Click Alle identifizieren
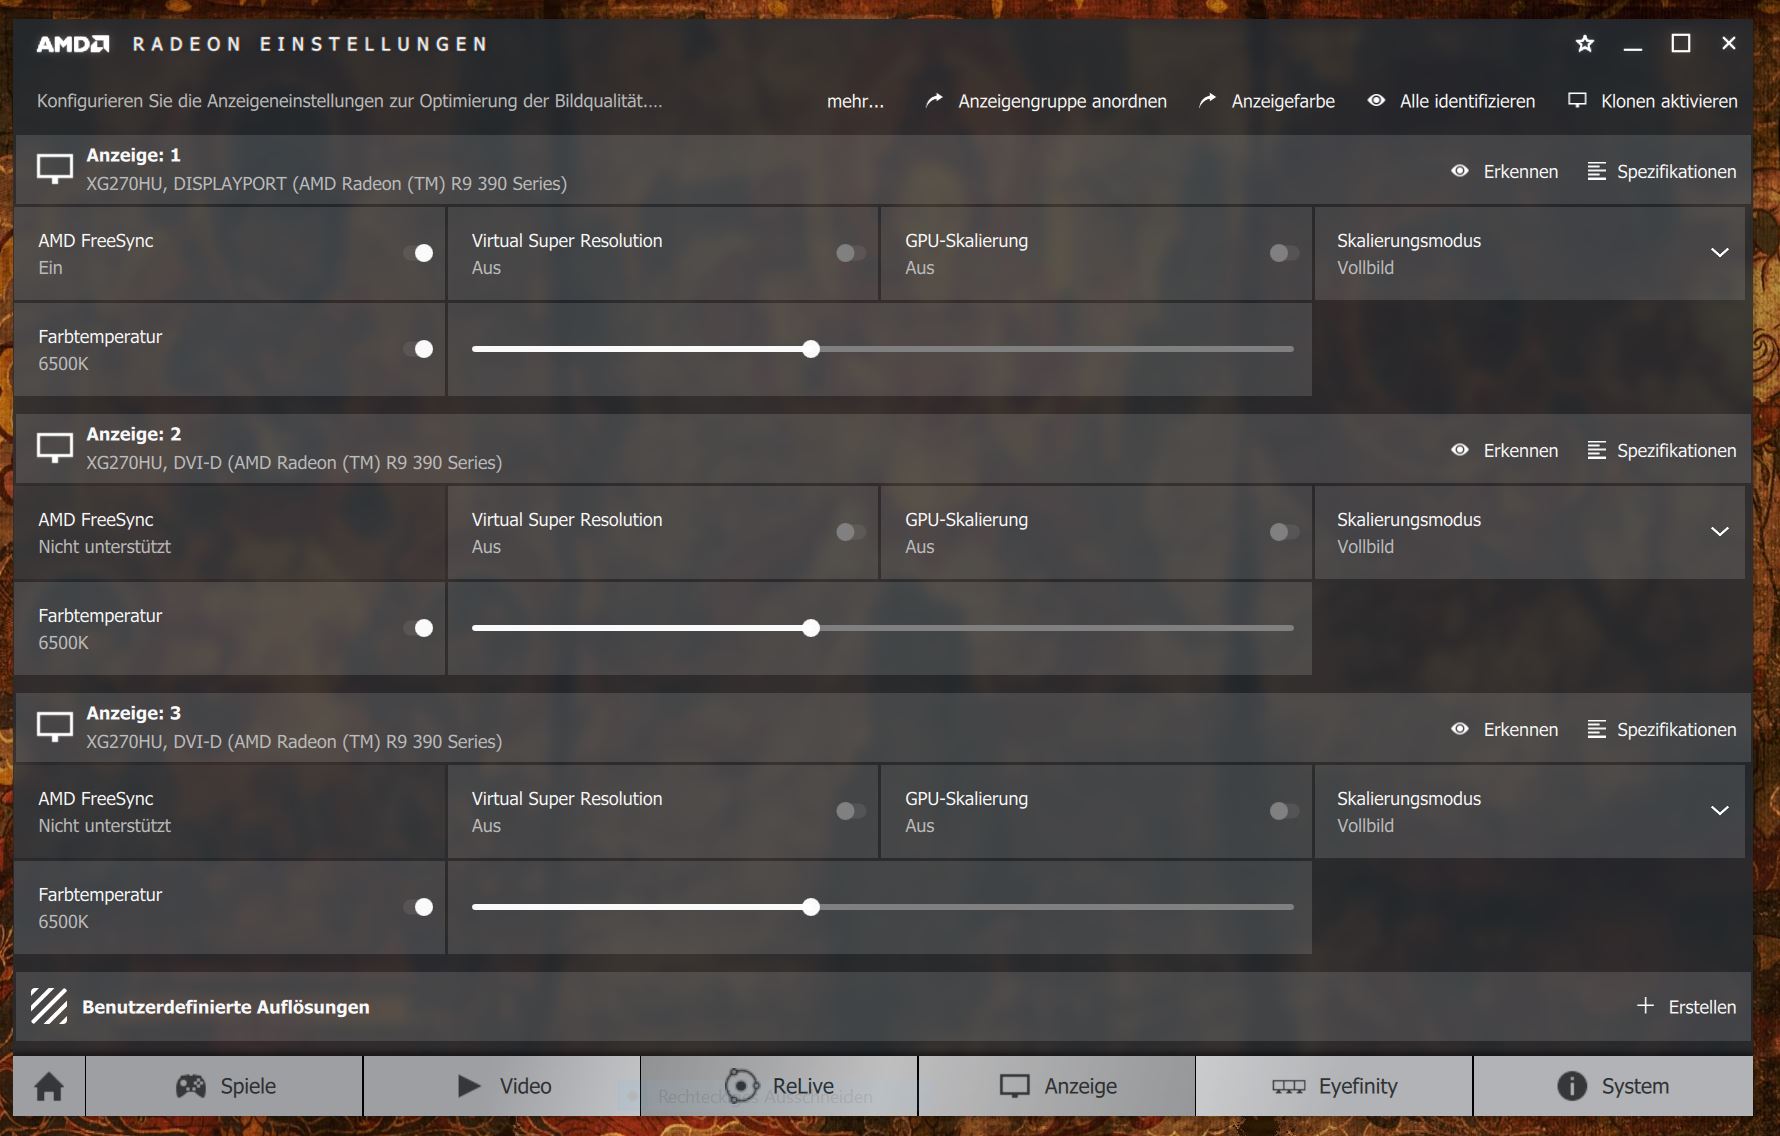The image size is (1780, 1136). 1467,101
